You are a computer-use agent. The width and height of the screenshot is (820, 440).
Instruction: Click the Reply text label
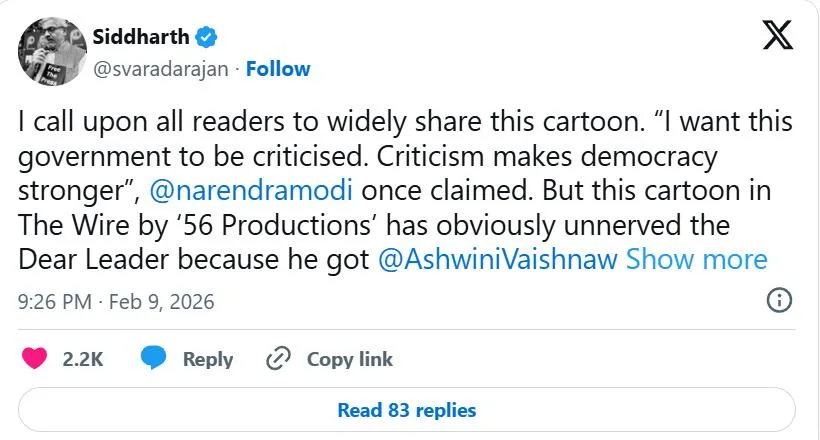(x=208, y=359)
